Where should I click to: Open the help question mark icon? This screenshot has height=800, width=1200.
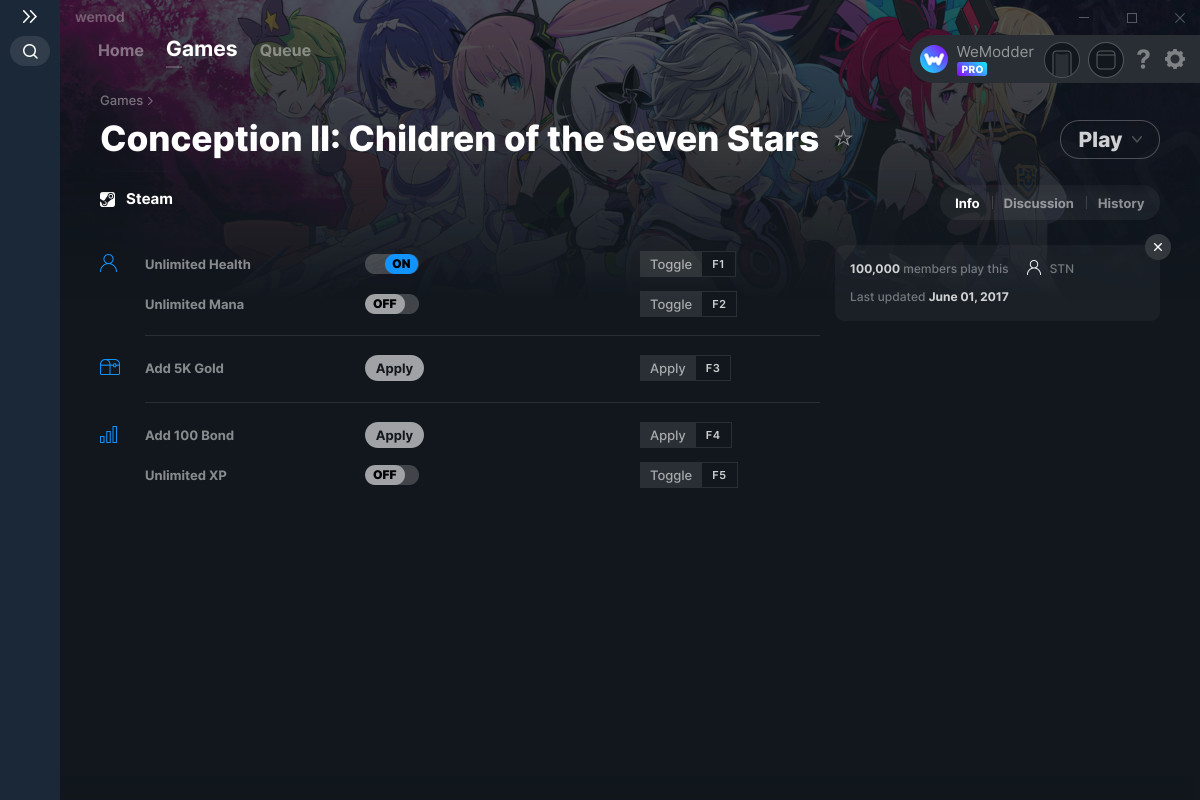pos(1143,59)
